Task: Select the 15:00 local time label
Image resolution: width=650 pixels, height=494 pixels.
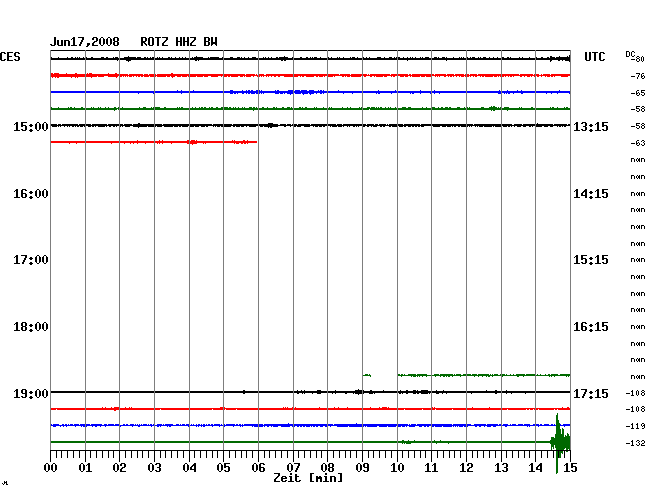Action: 31,127
